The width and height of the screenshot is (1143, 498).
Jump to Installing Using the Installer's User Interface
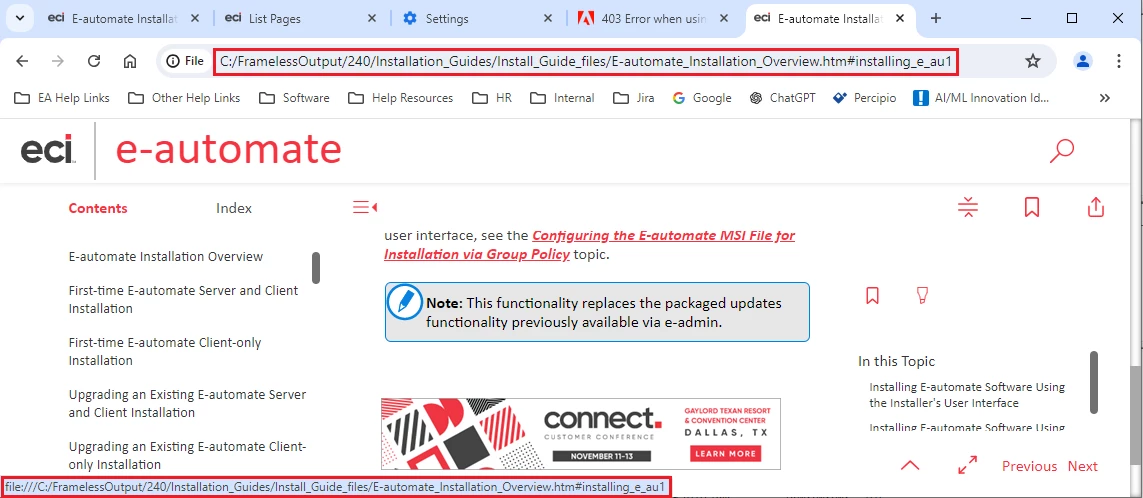tap(967, 394)
